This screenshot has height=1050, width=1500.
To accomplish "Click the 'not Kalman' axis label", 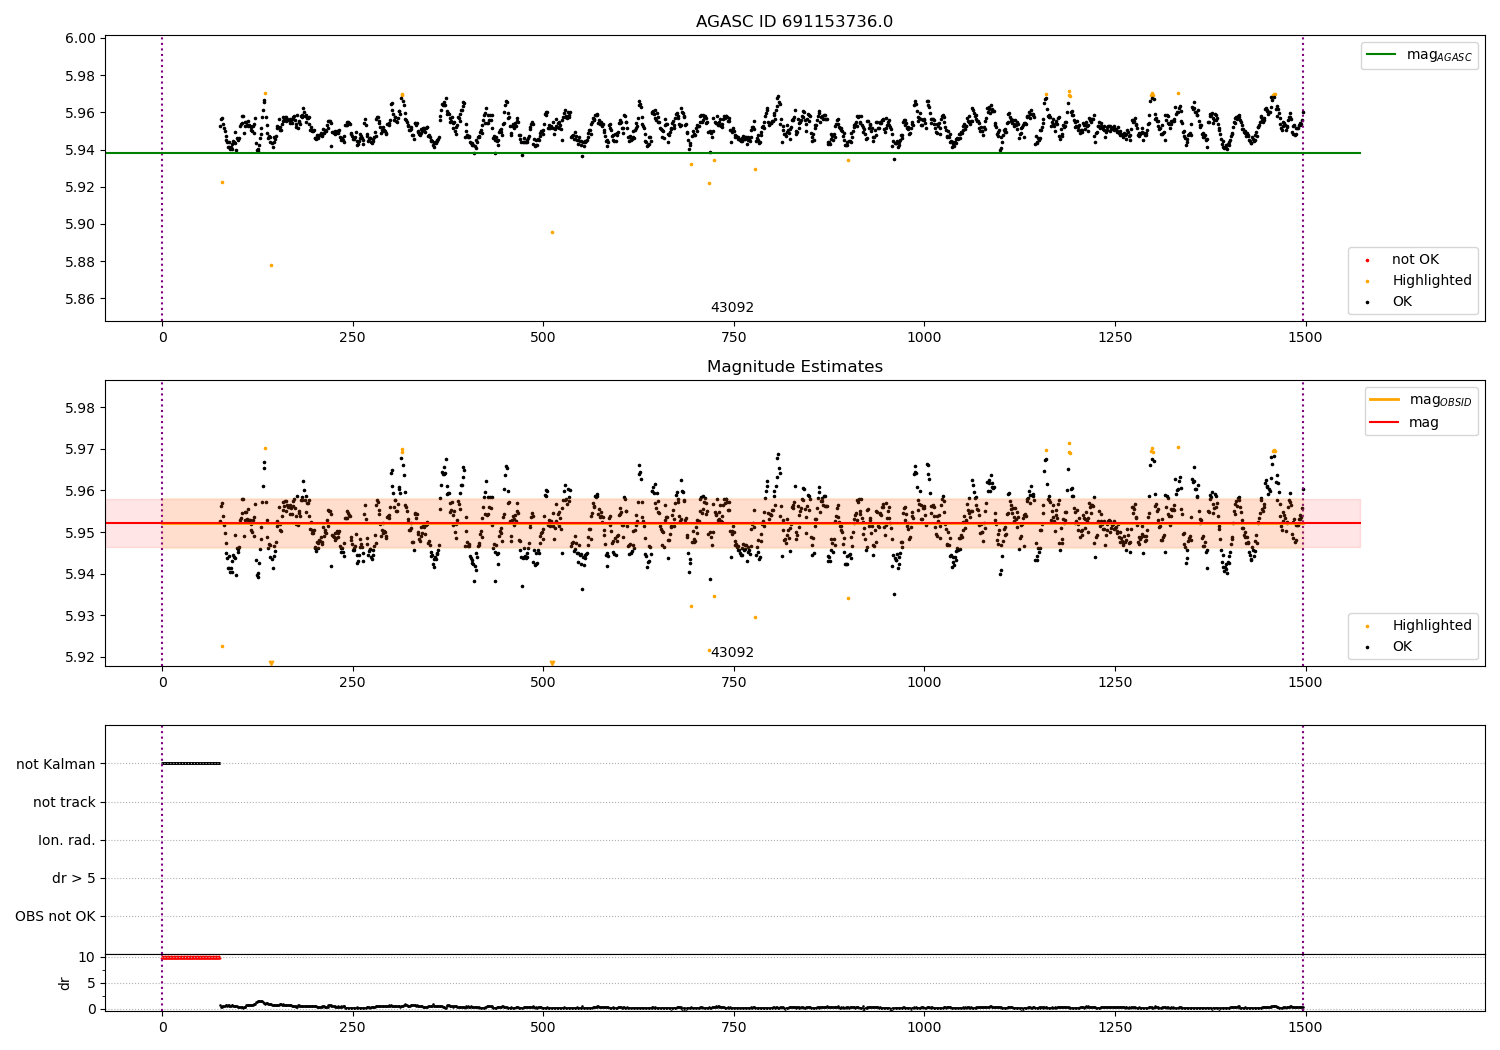I will (56, 764).
